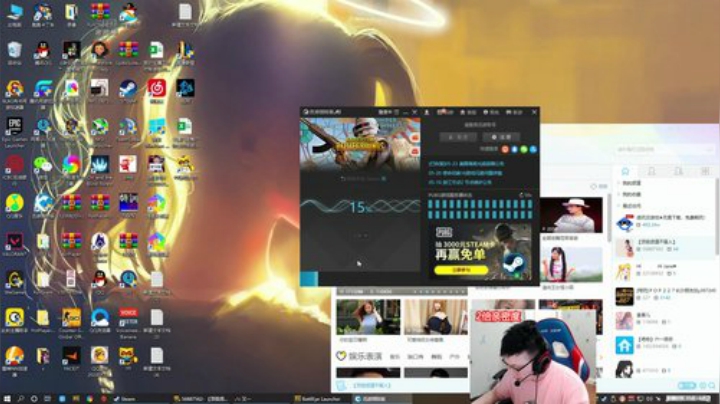Screen dimensions: 720x404
Task: Click the user profile icon in accelerator title bar
Action: pyautogui.click(x=427, y=112)
